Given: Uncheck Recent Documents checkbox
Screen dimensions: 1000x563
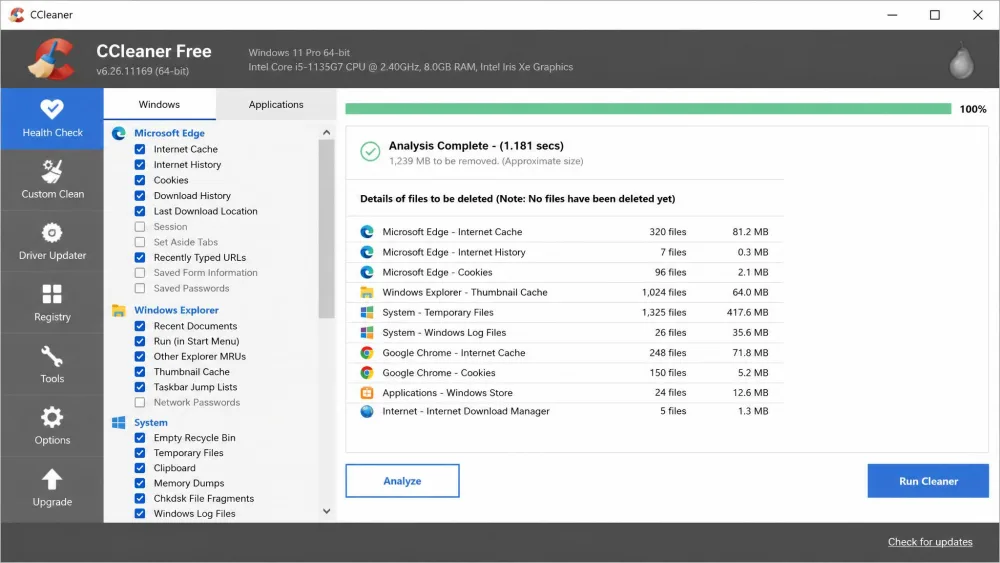Looking at the screenshot, I should [x=140, y=326].
